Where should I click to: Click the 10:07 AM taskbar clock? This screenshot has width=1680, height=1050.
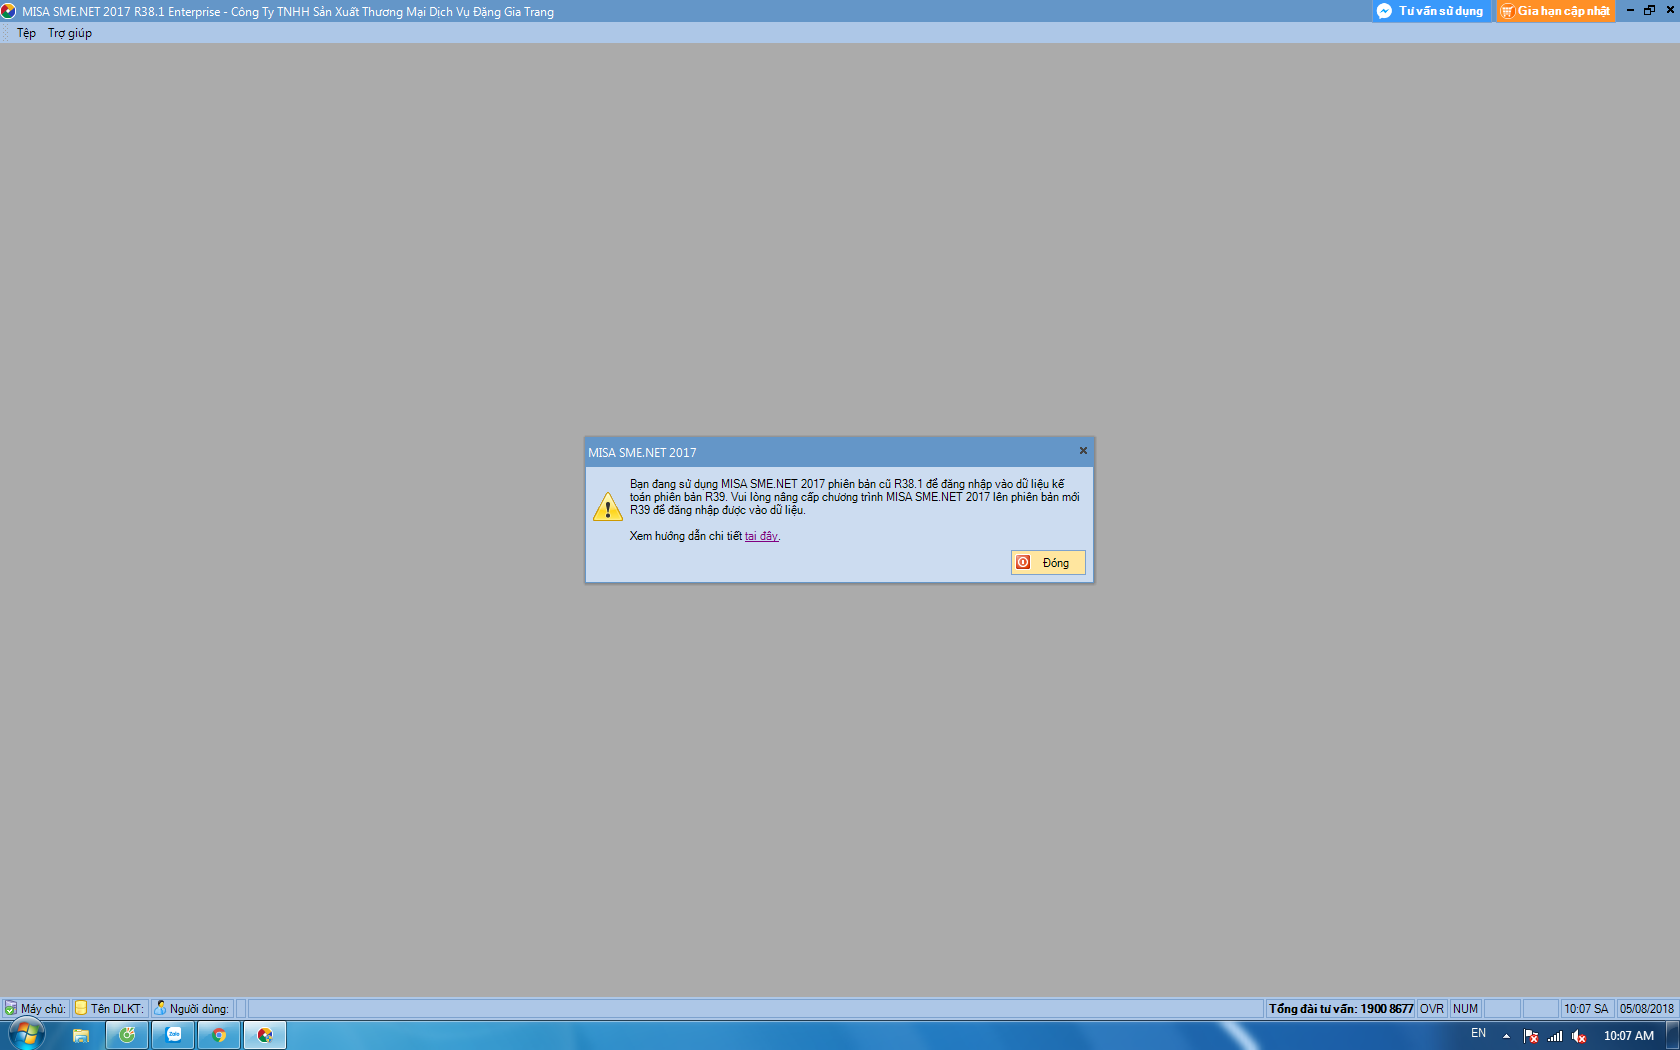[1629, 1036]
